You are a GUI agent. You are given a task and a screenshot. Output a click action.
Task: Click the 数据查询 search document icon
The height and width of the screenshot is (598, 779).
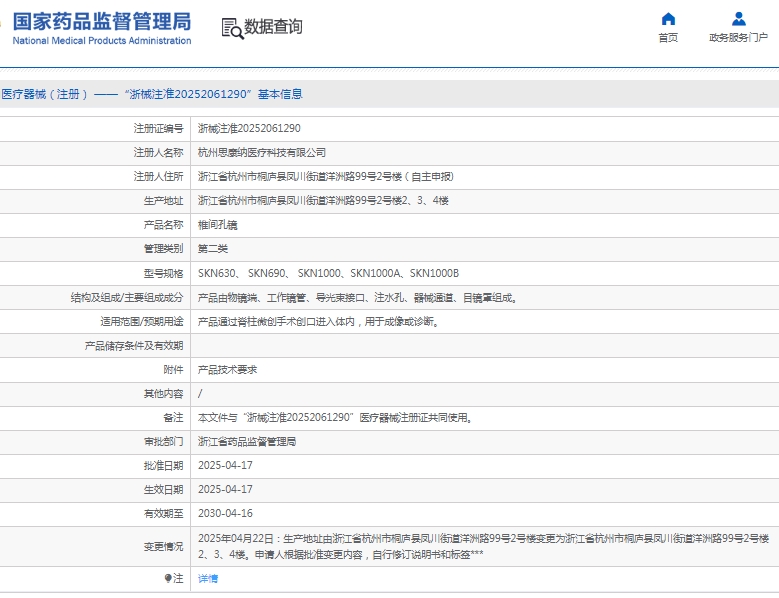click(233, 28)
